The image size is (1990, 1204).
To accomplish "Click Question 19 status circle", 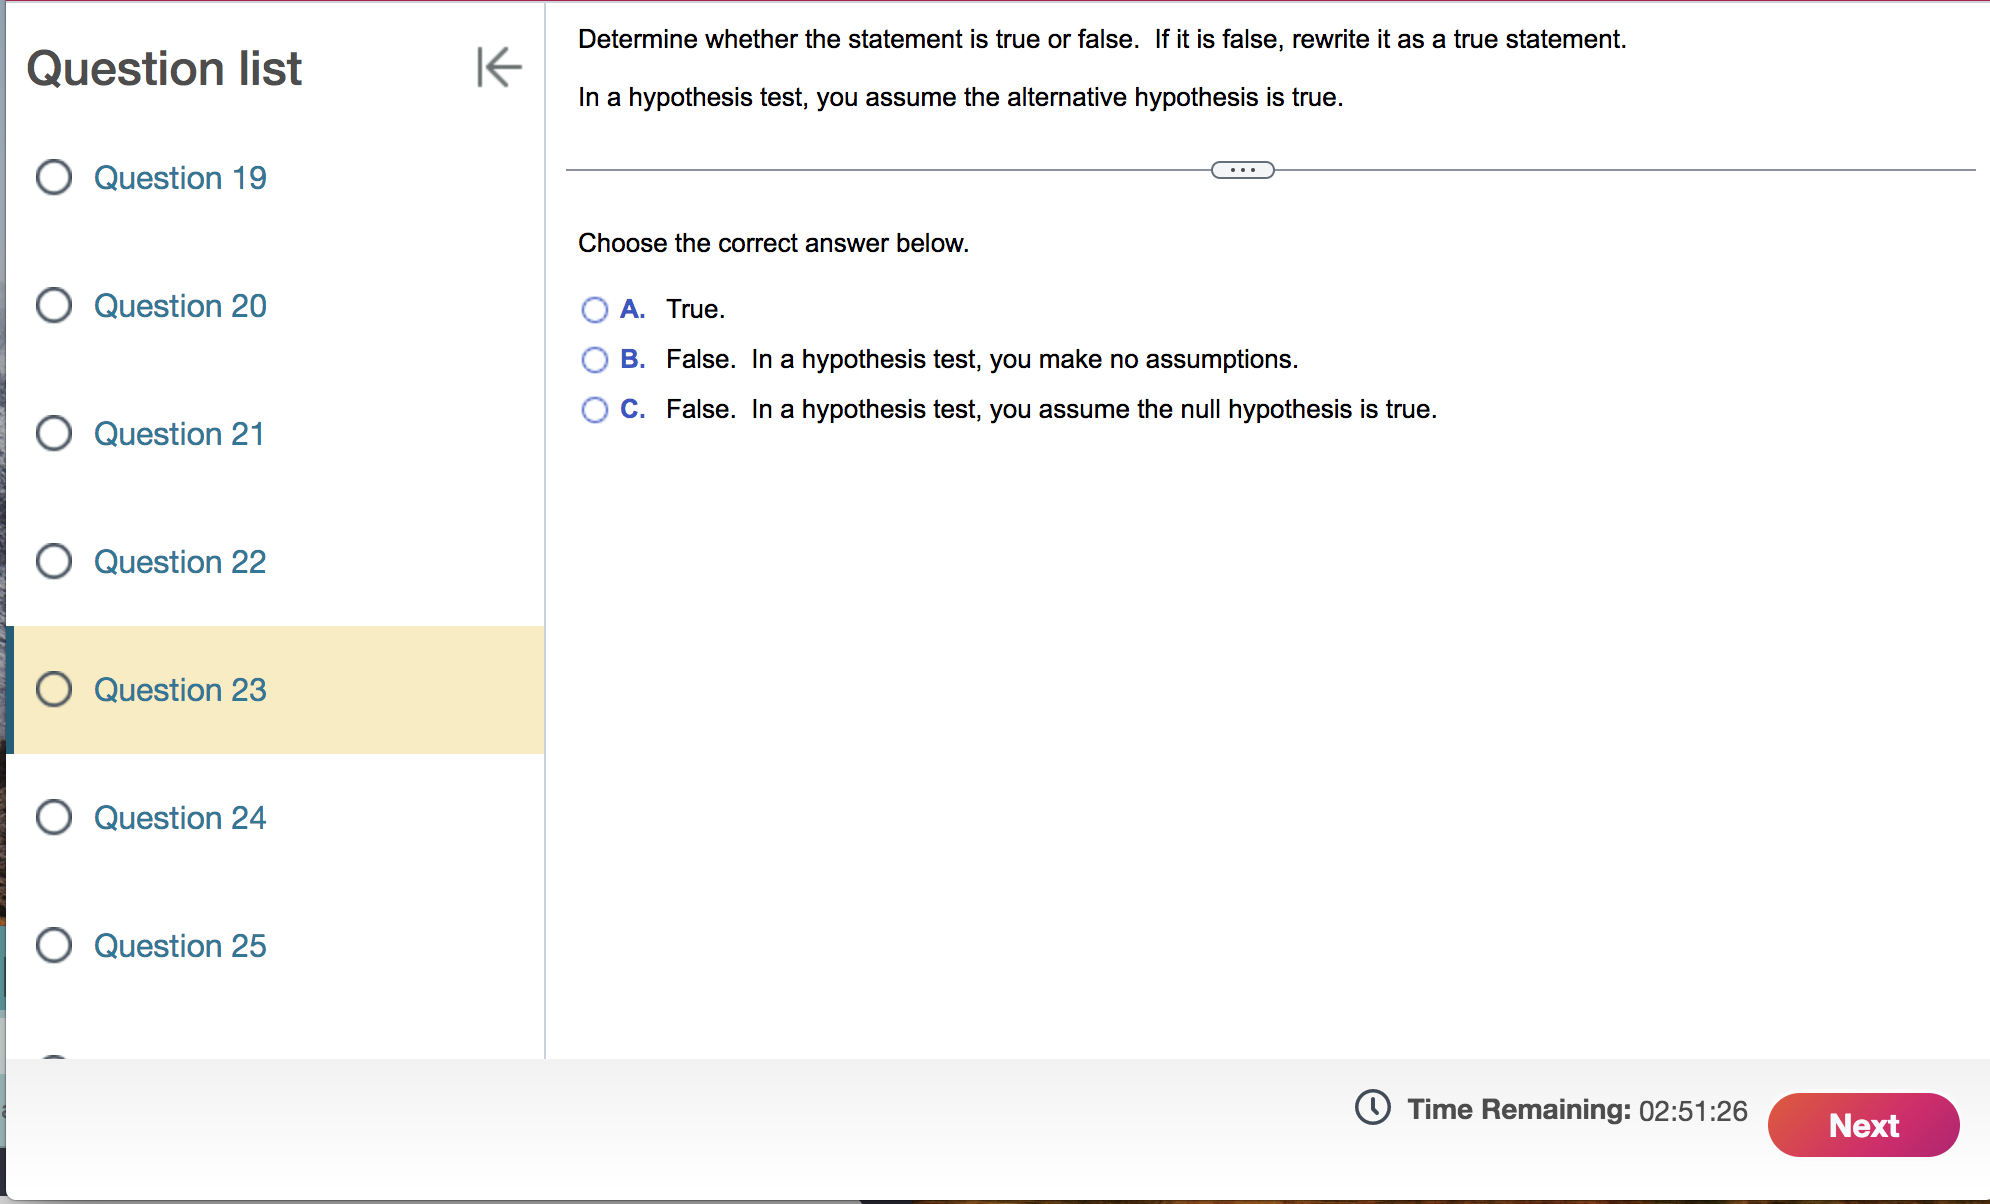I will coord(54,177).
